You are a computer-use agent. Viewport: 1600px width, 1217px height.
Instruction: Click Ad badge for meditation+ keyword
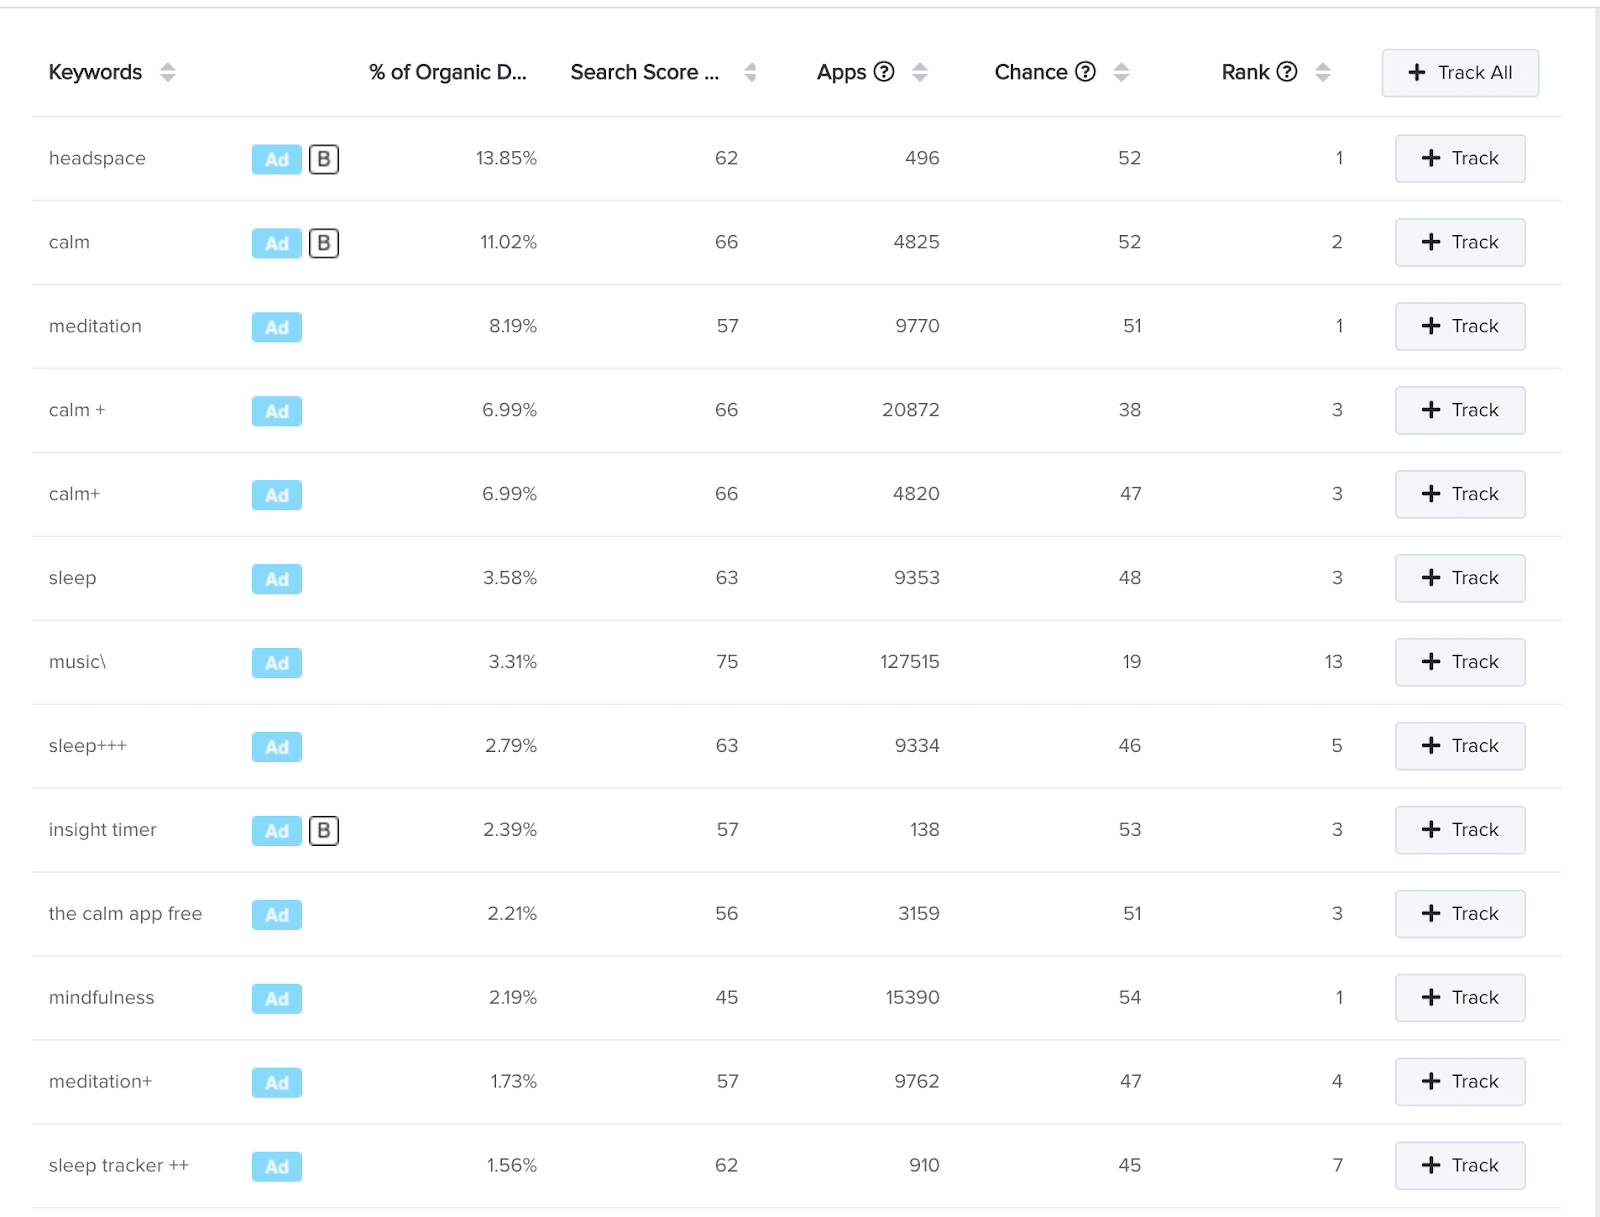point(277,1083)
